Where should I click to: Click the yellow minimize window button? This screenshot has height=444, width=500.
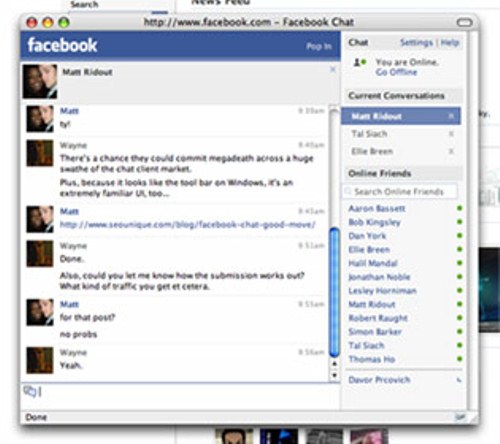[48, 23]
